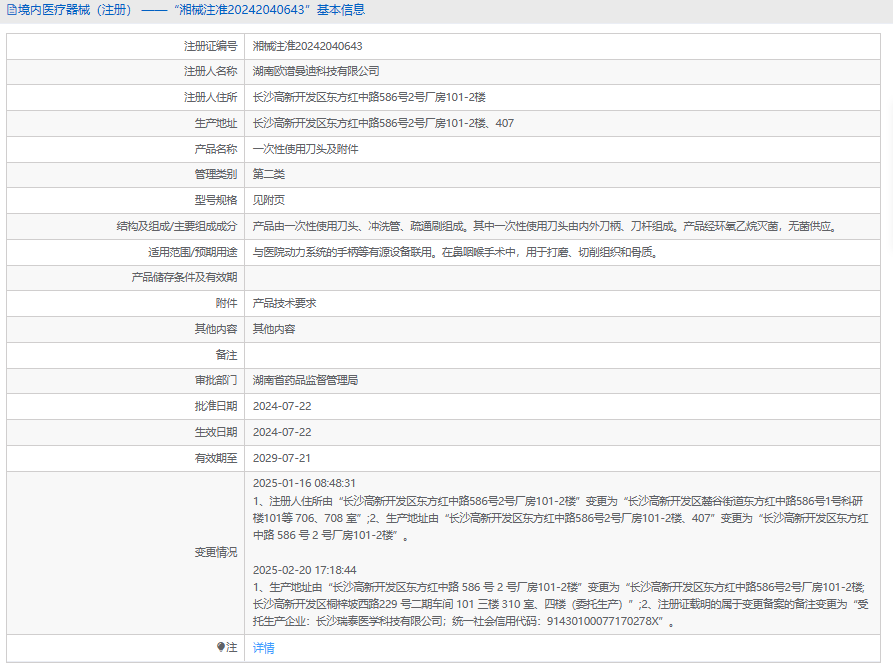Viewport: 893px width, 667px height.
Task: Click the 备注 label
Action: coord(226,355)
